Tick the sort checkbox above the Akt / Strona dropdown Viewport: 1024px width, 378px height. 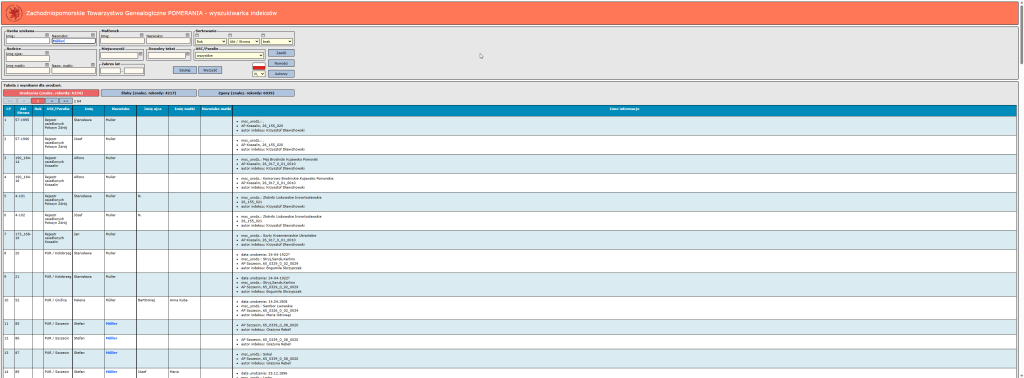click(x=230, y=35)
